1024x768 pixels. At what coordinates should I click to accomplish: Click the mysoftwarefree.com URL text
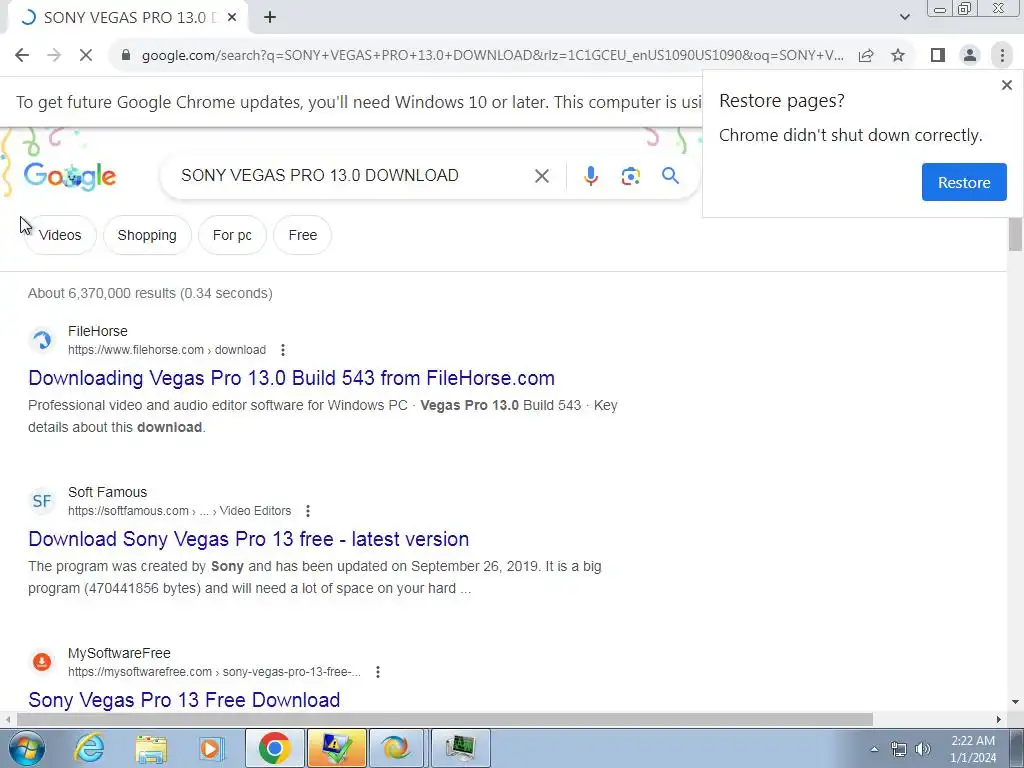tap(214, 672)
